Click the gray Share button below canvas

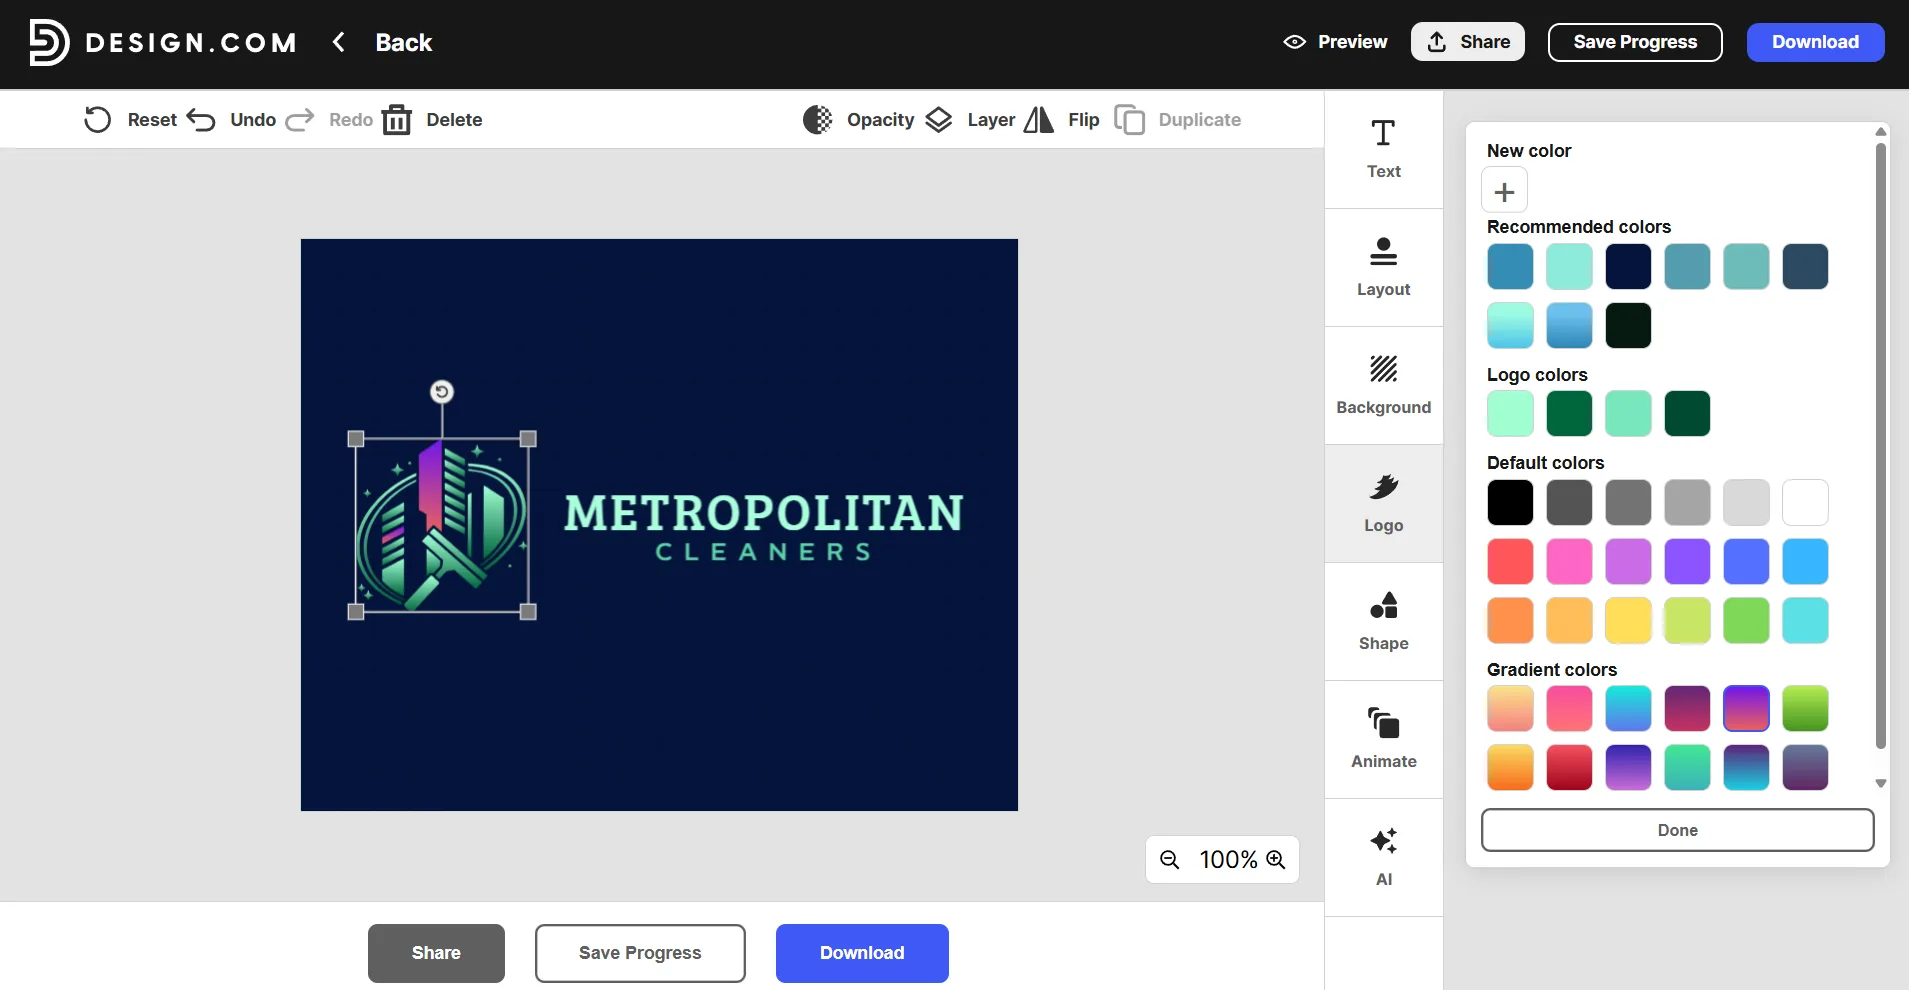[x=436, y=953]
